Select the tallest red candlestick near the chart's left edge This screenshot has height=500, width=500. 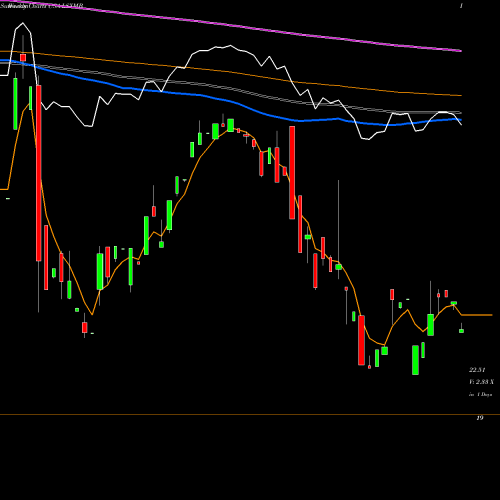coord(39,173)
